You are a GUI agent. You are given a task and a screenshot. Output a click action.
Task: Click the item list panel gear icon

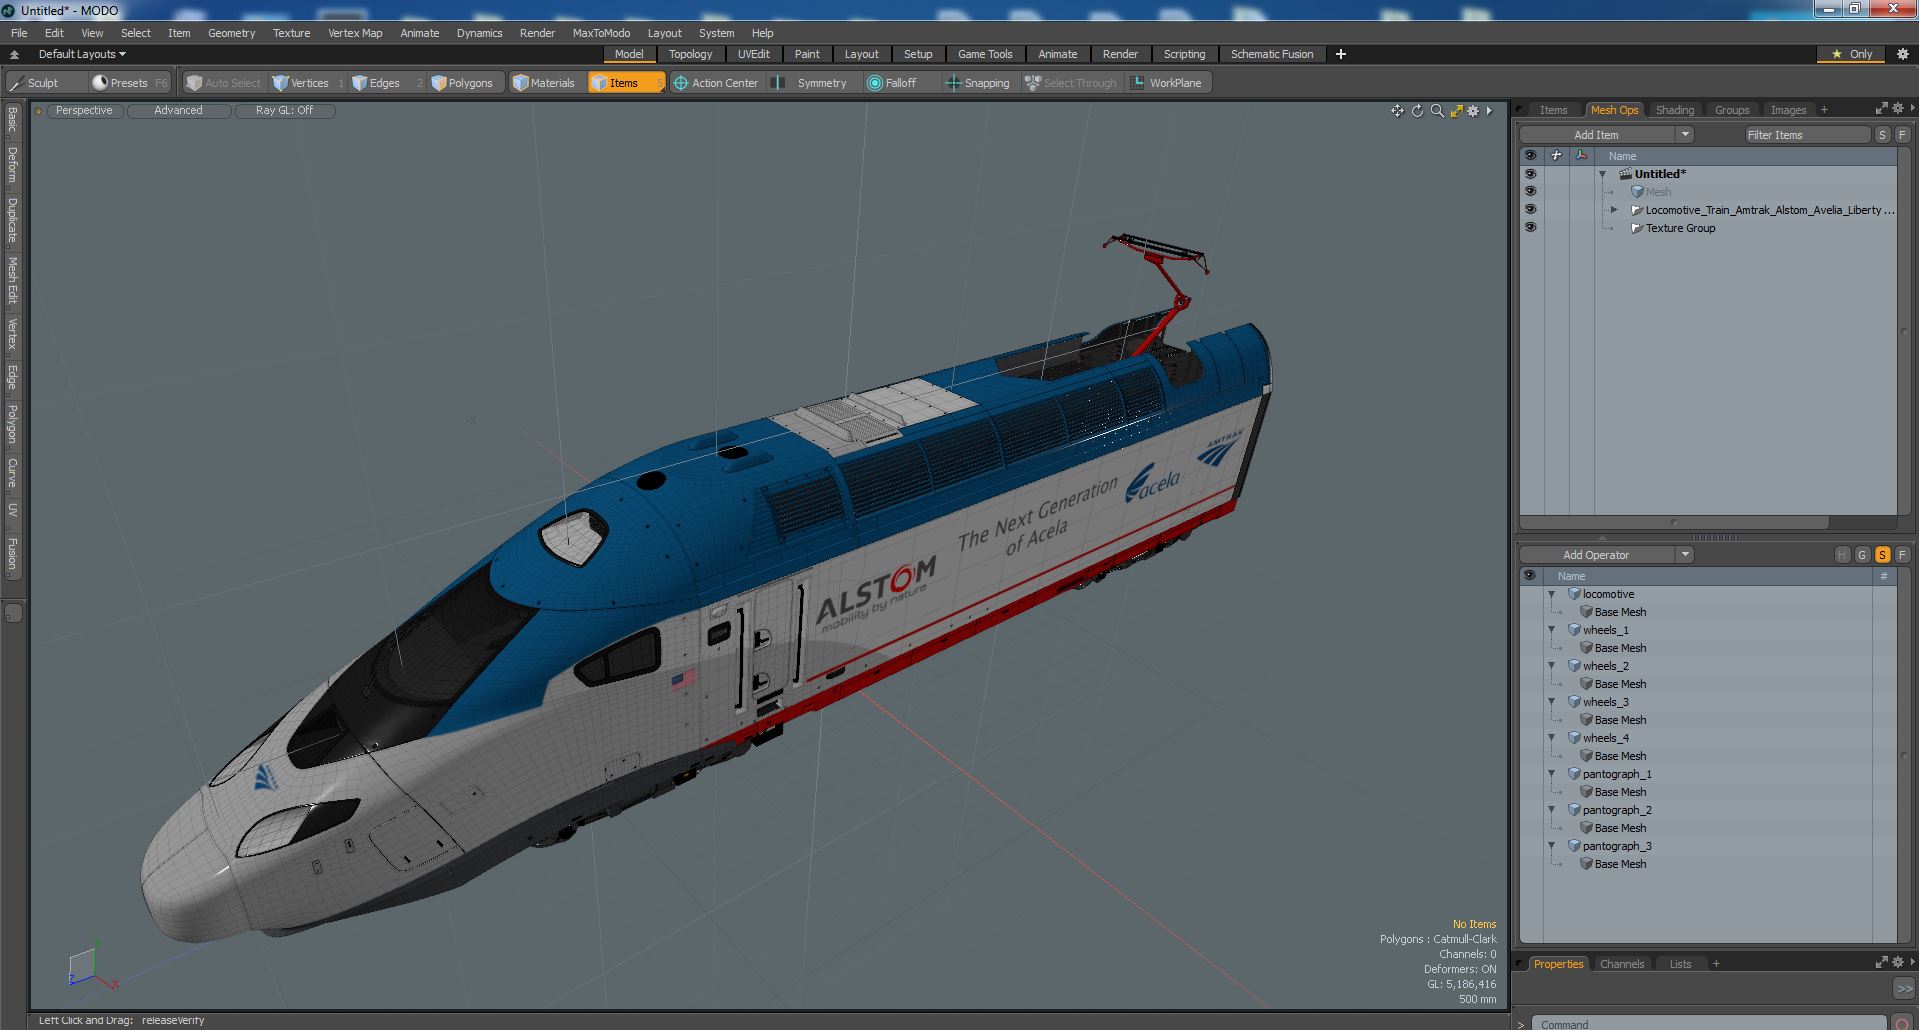point(1899,109)
